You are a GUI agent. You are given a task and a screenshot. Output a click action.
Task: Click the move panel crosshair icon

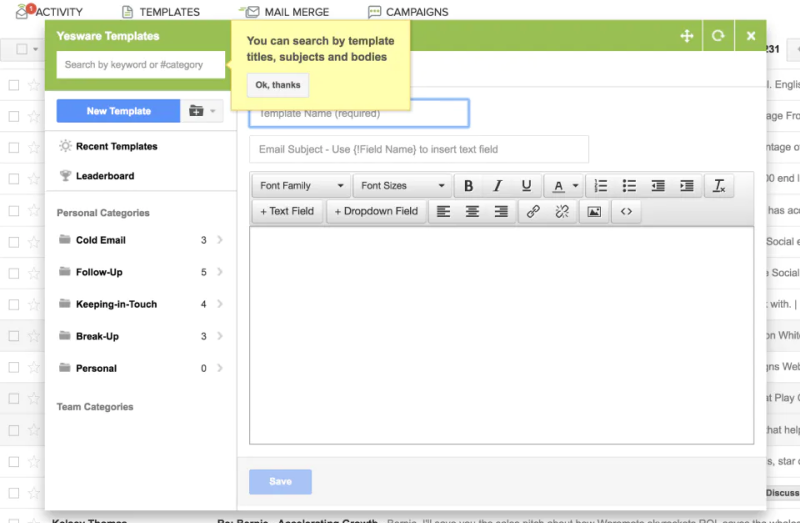(687, 36)
